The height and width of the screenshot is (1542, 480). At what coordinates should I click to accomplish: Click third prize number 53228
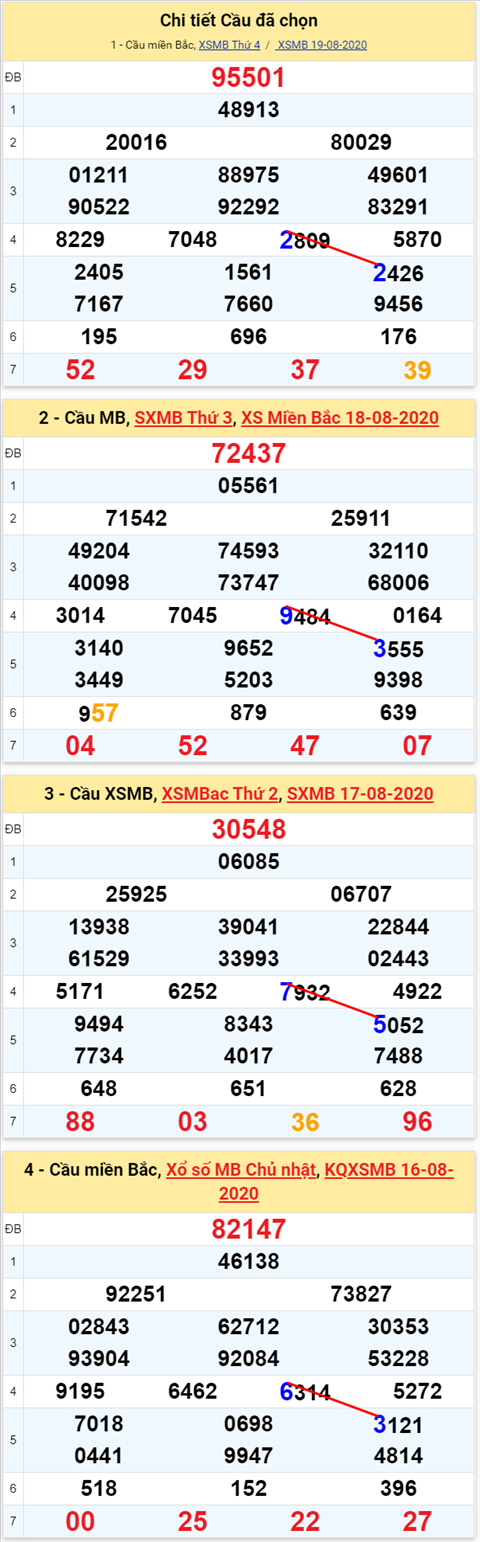[398, 1359]
